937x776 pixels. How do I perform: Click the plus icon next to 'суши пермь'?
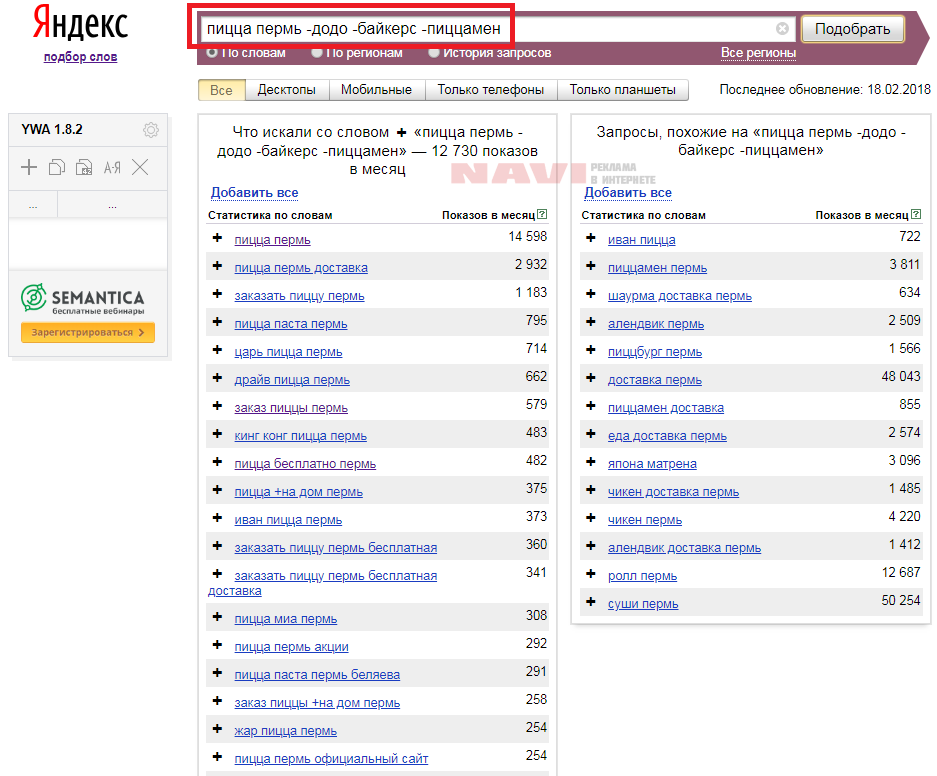pyautogui.click(x=591, y=602)
